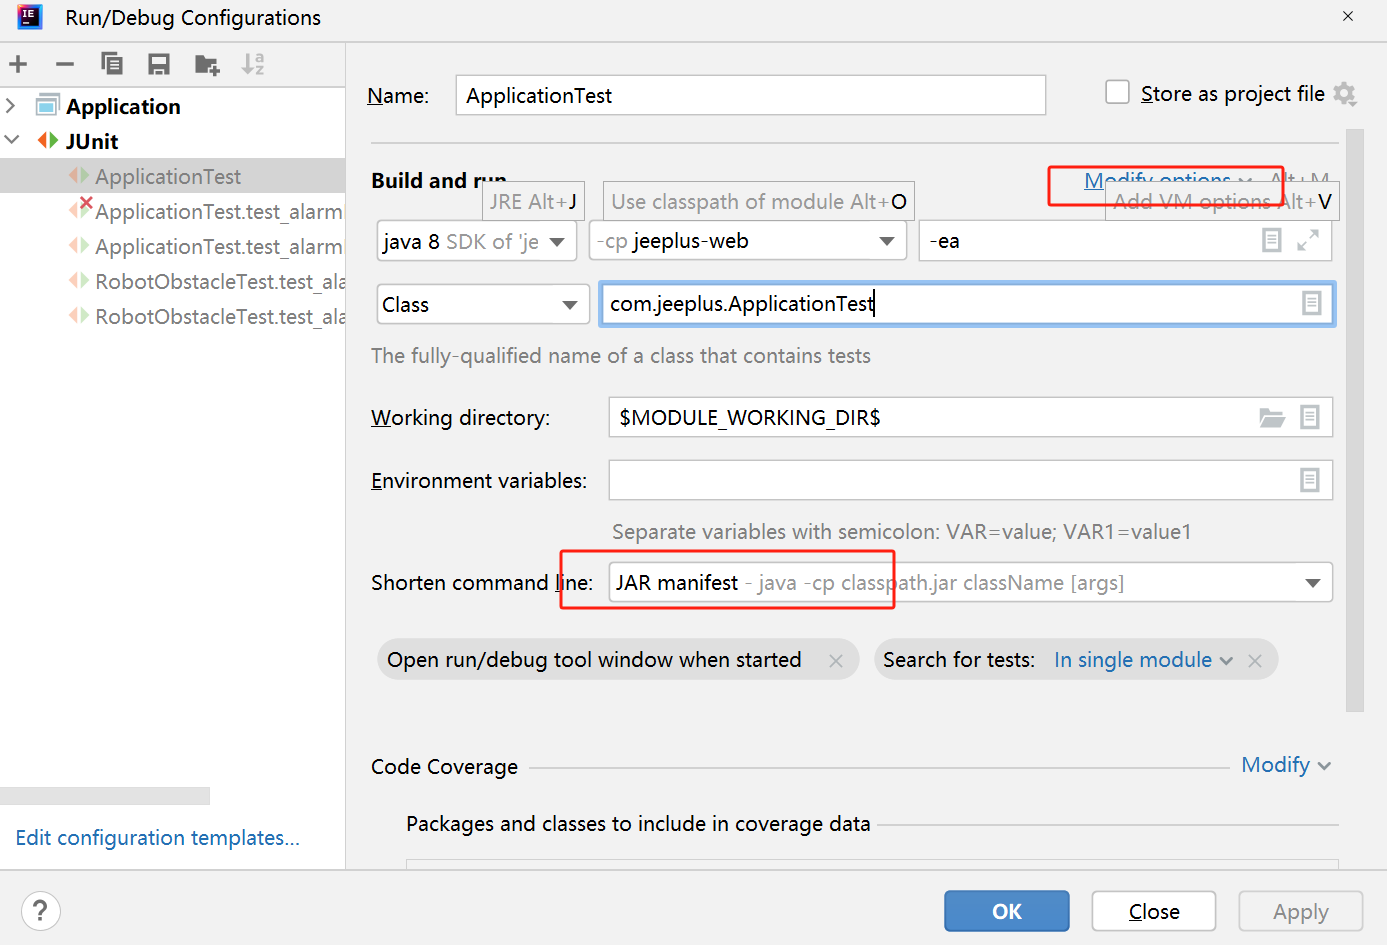
Task: Browse test class icon in class field
Action: (x=1312, y=303)
